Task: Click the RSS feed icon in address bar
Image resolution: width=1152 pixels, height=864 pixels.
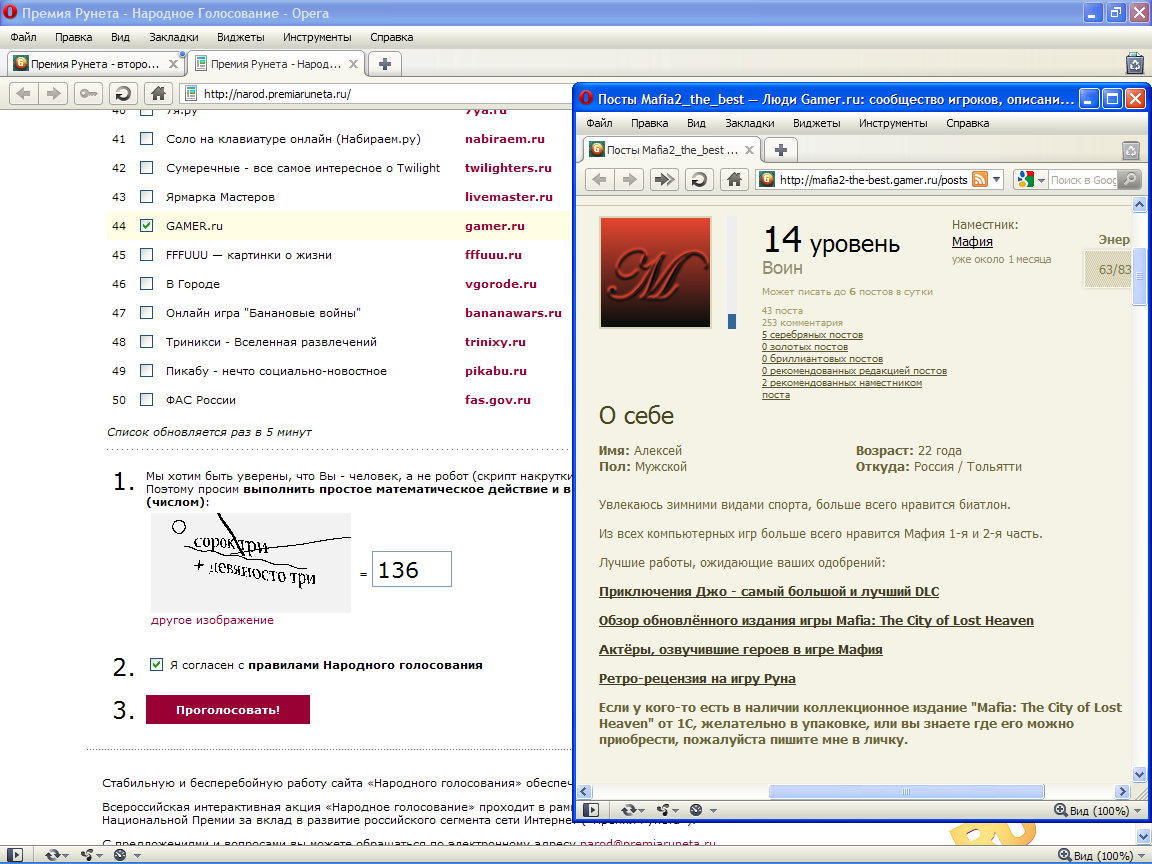Action: coord(980,179)
